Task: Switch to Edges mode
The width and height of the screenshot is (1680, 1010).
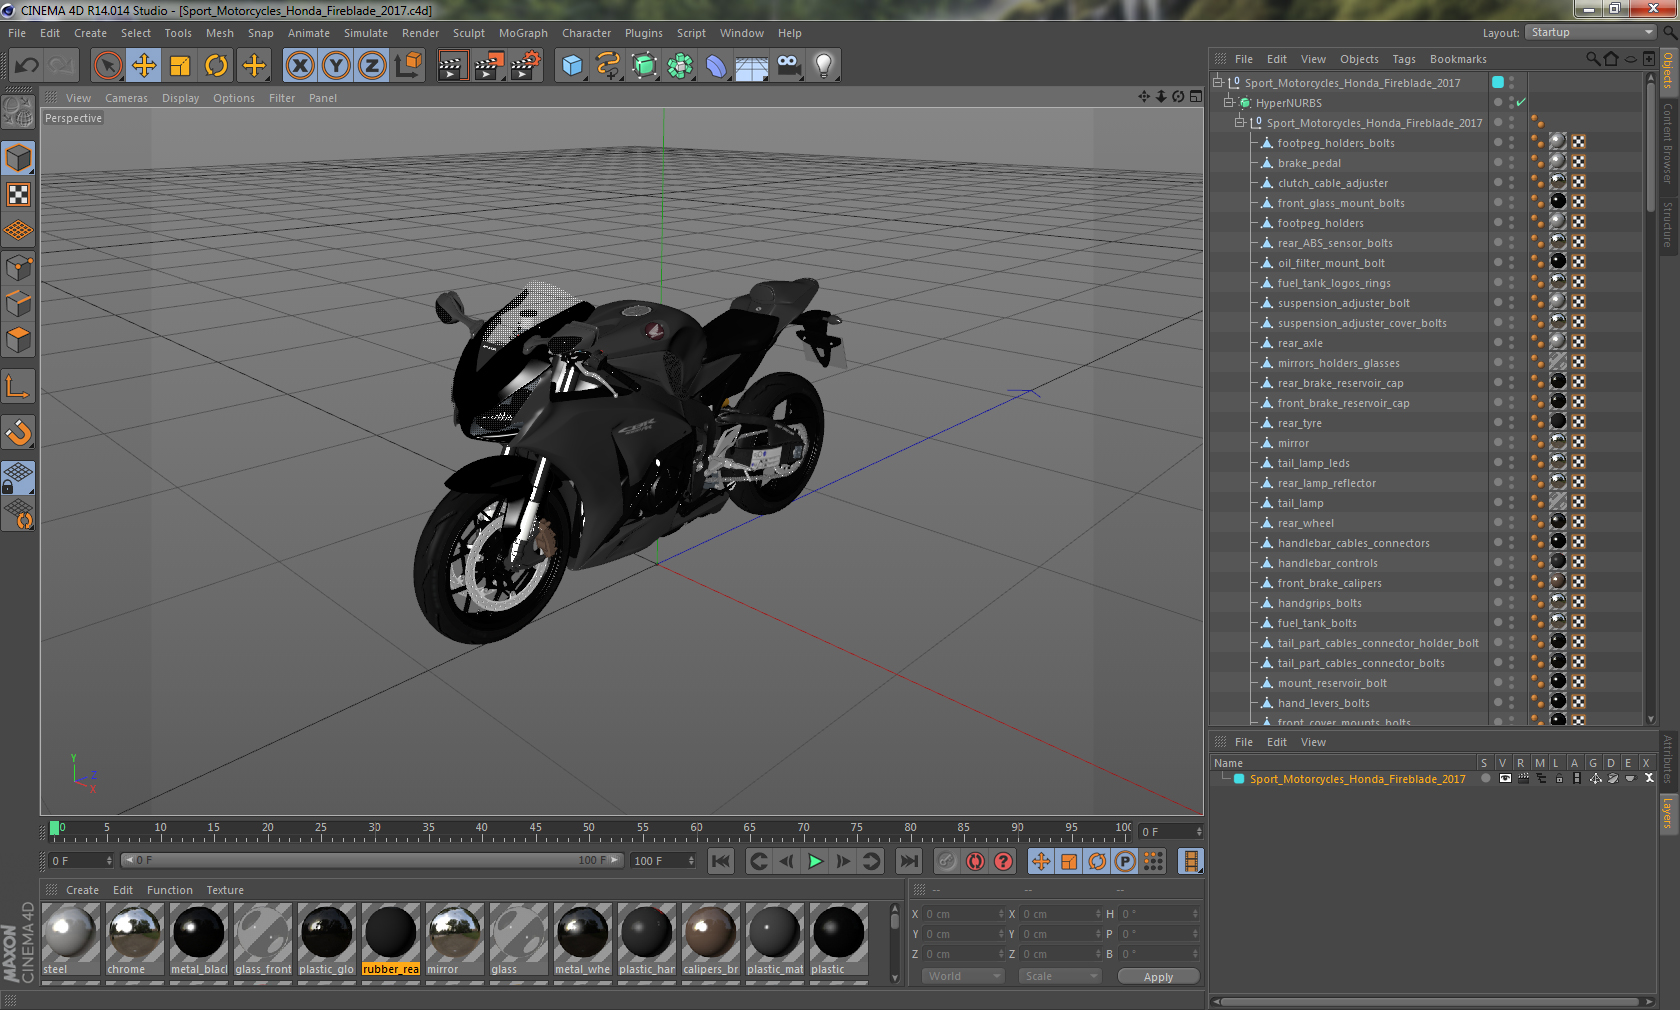Action: coord(18,303)
